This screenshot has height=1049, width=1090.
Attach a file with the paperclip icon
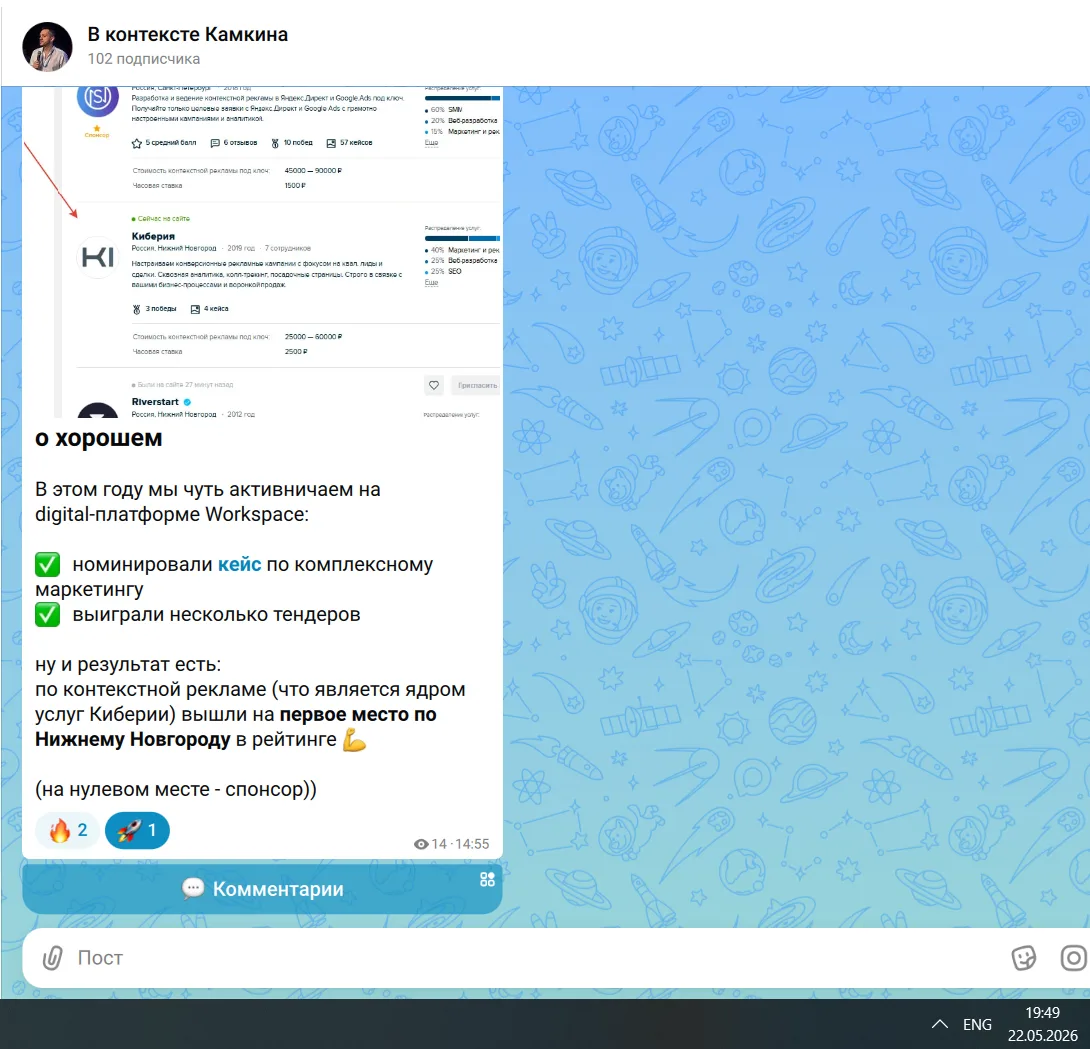tap(52, 958)
